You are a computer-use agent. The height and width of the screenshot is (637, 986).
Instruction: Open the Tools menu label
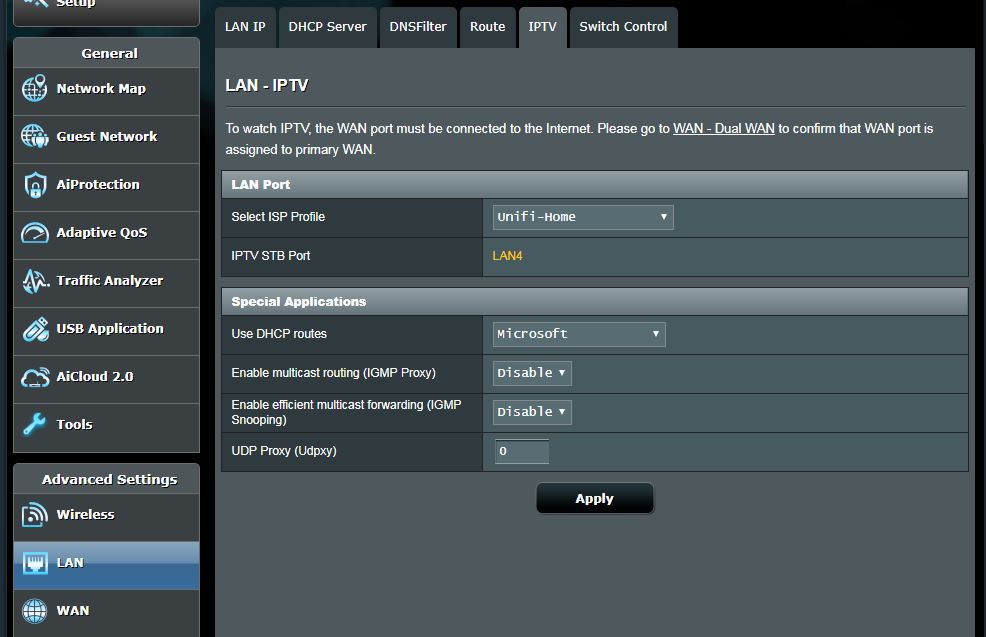click(74, 424)
